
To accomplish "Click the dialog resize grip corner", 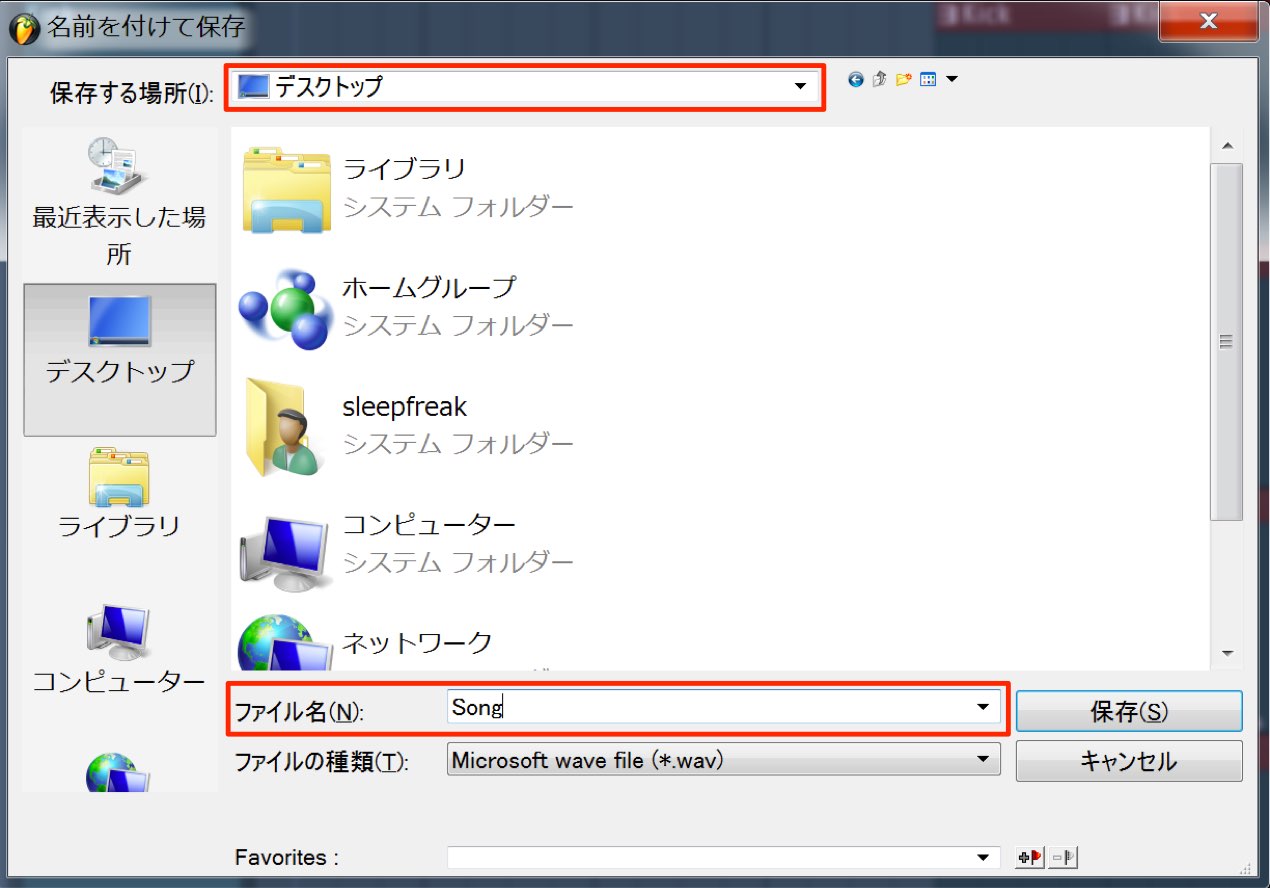I will [1245, 869].
